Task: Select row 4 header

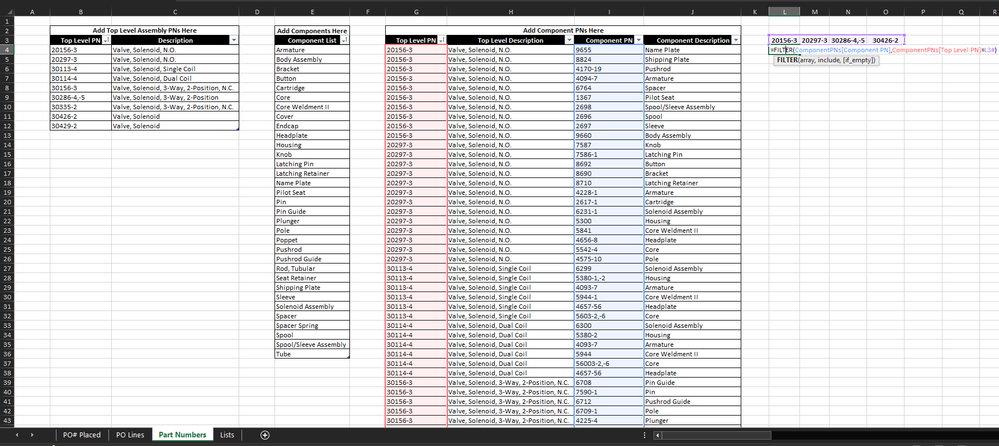Action: (7, 50)
